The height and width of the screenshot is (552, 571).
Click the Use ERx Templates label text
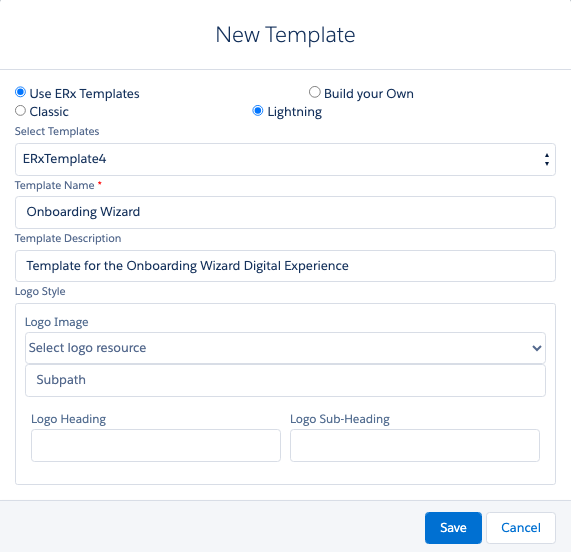click(x=84, y=94)
